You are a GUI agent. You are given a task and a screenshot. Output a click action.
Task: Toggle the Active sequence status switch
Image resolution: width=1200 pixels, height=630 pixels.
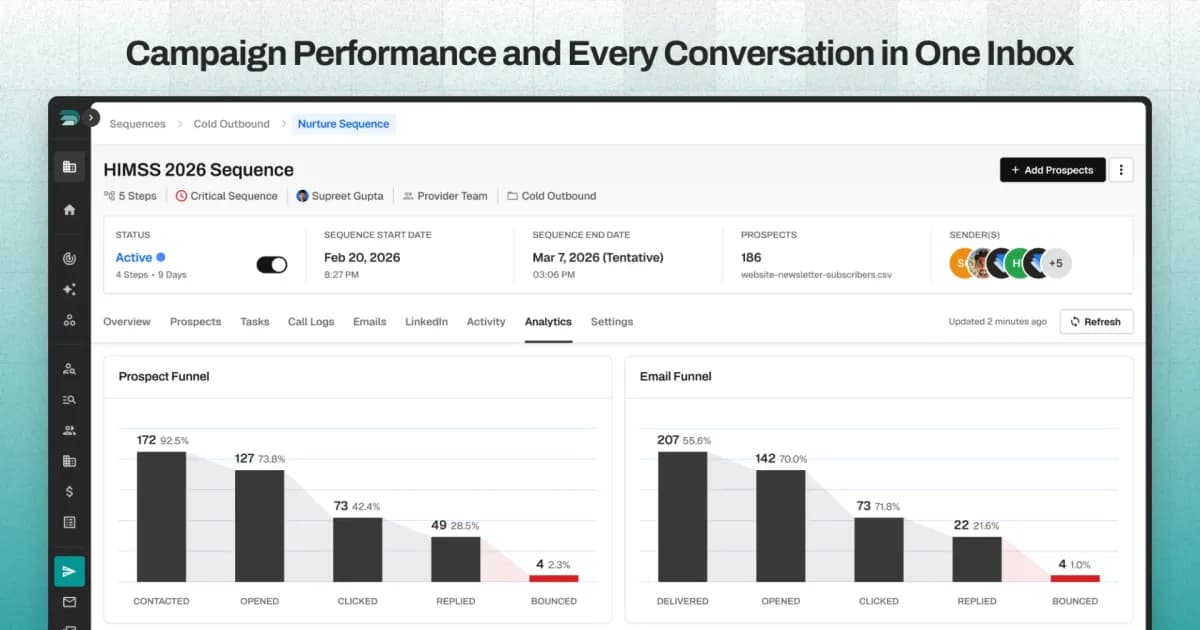pyautogui.click(x=272, y=265)
